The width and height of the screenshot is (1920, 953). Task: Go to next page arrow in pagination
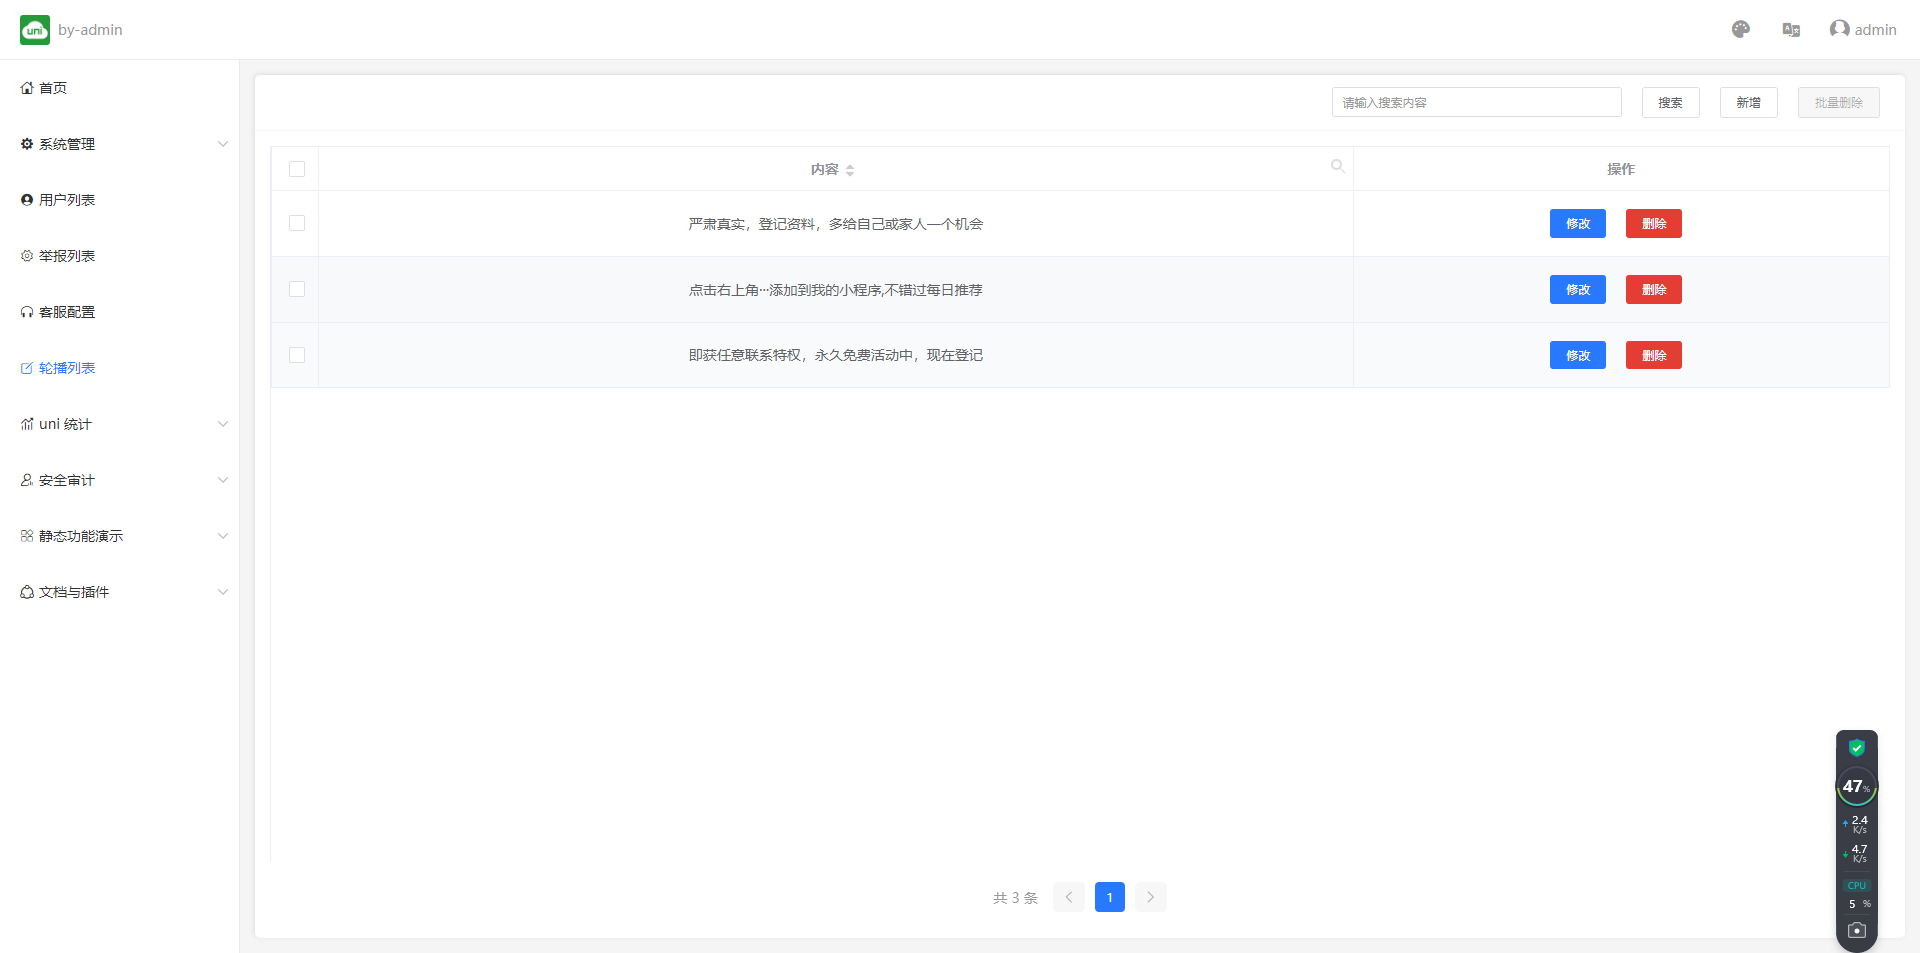click(1151, 897)
